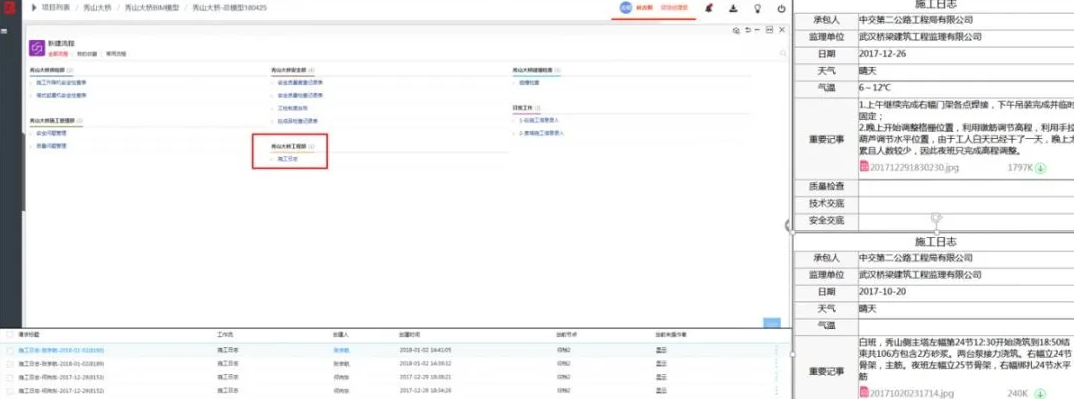The image size is (1074, 399).
Task: Open 项目列表 breadcrumb
Action: 55,8
